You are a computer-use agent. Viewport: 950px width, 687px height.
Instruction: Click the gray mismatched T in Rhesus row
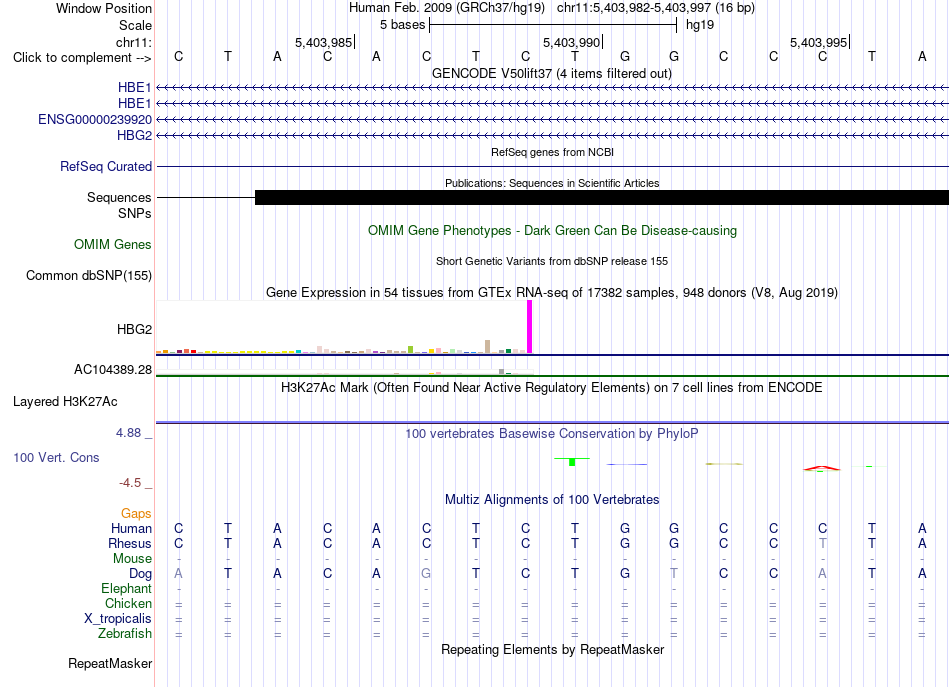822,543
